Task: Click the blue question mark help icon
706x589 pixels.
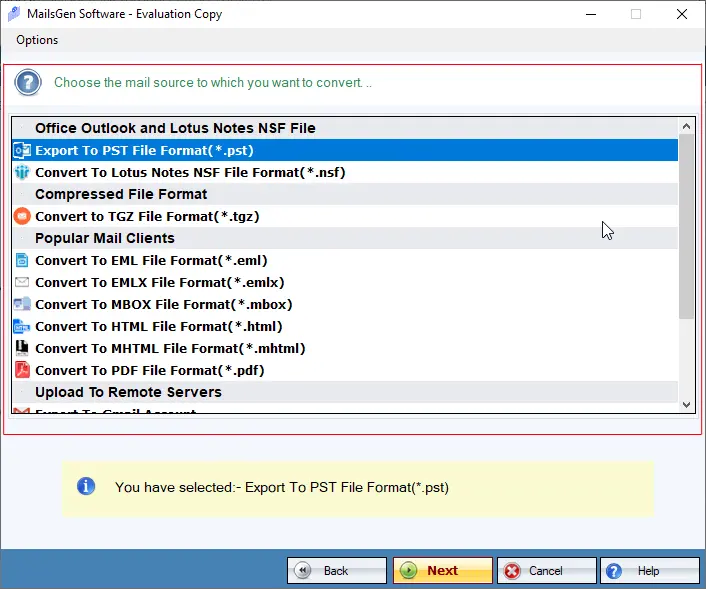Action: click(x=28, y=82)
